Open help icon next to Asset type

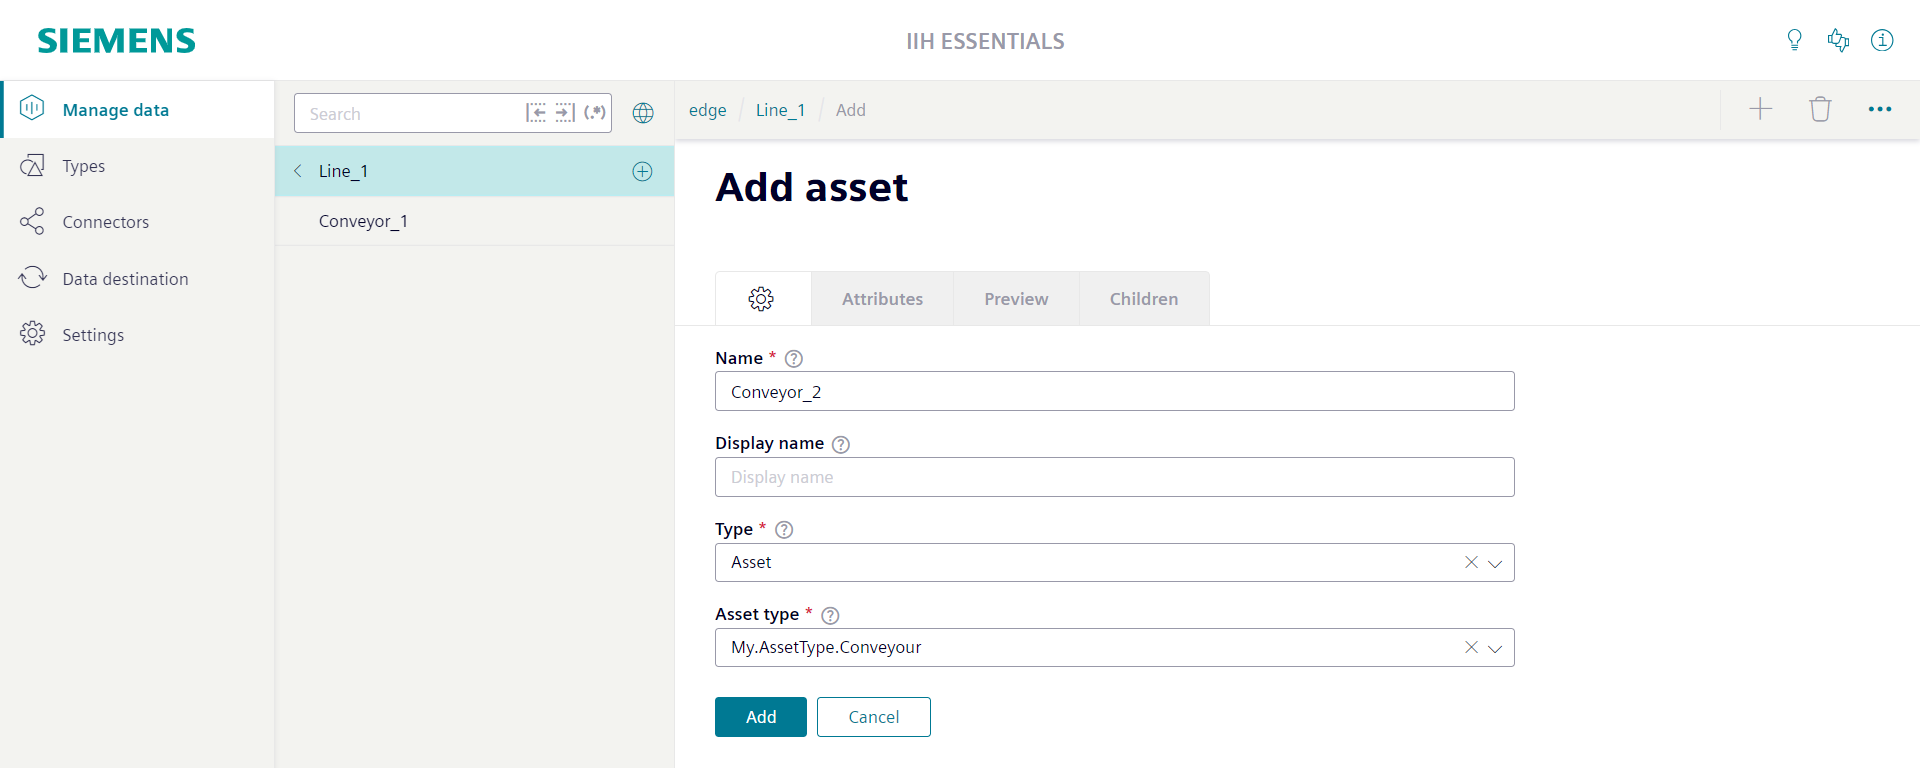click(830, 615)
